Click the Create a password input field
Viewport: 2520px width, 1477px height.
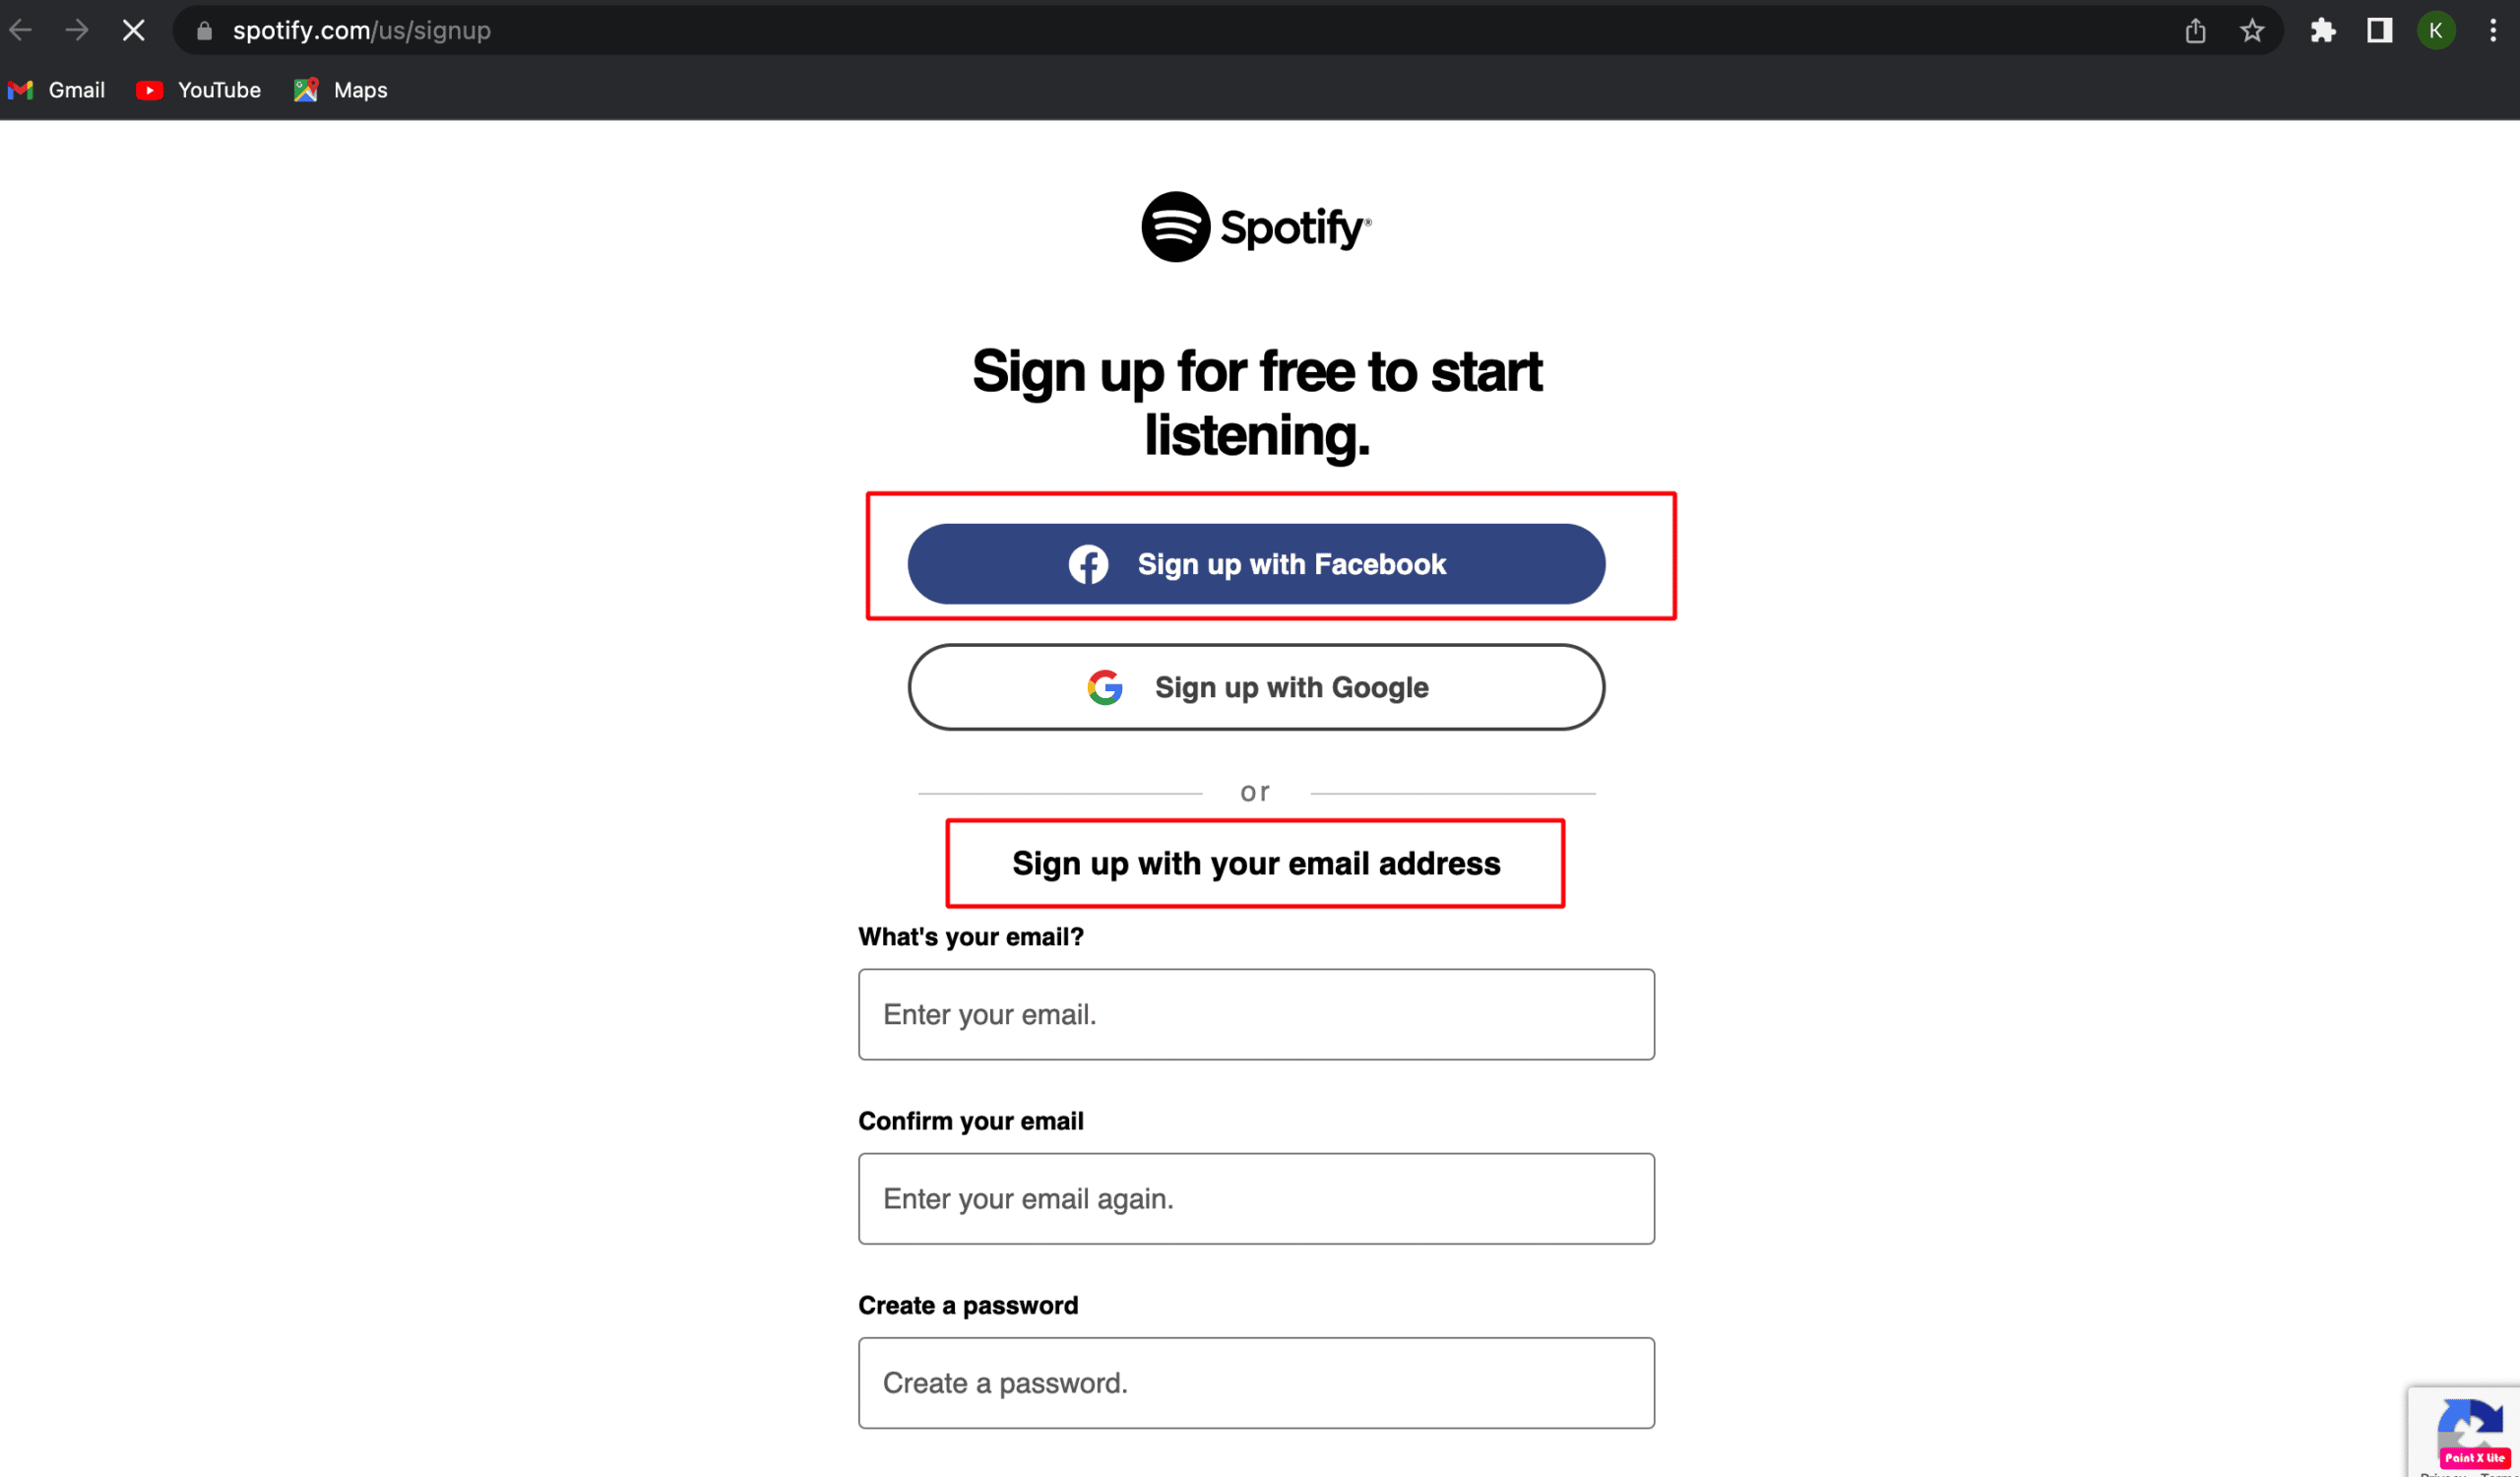pos(1255,1383)
